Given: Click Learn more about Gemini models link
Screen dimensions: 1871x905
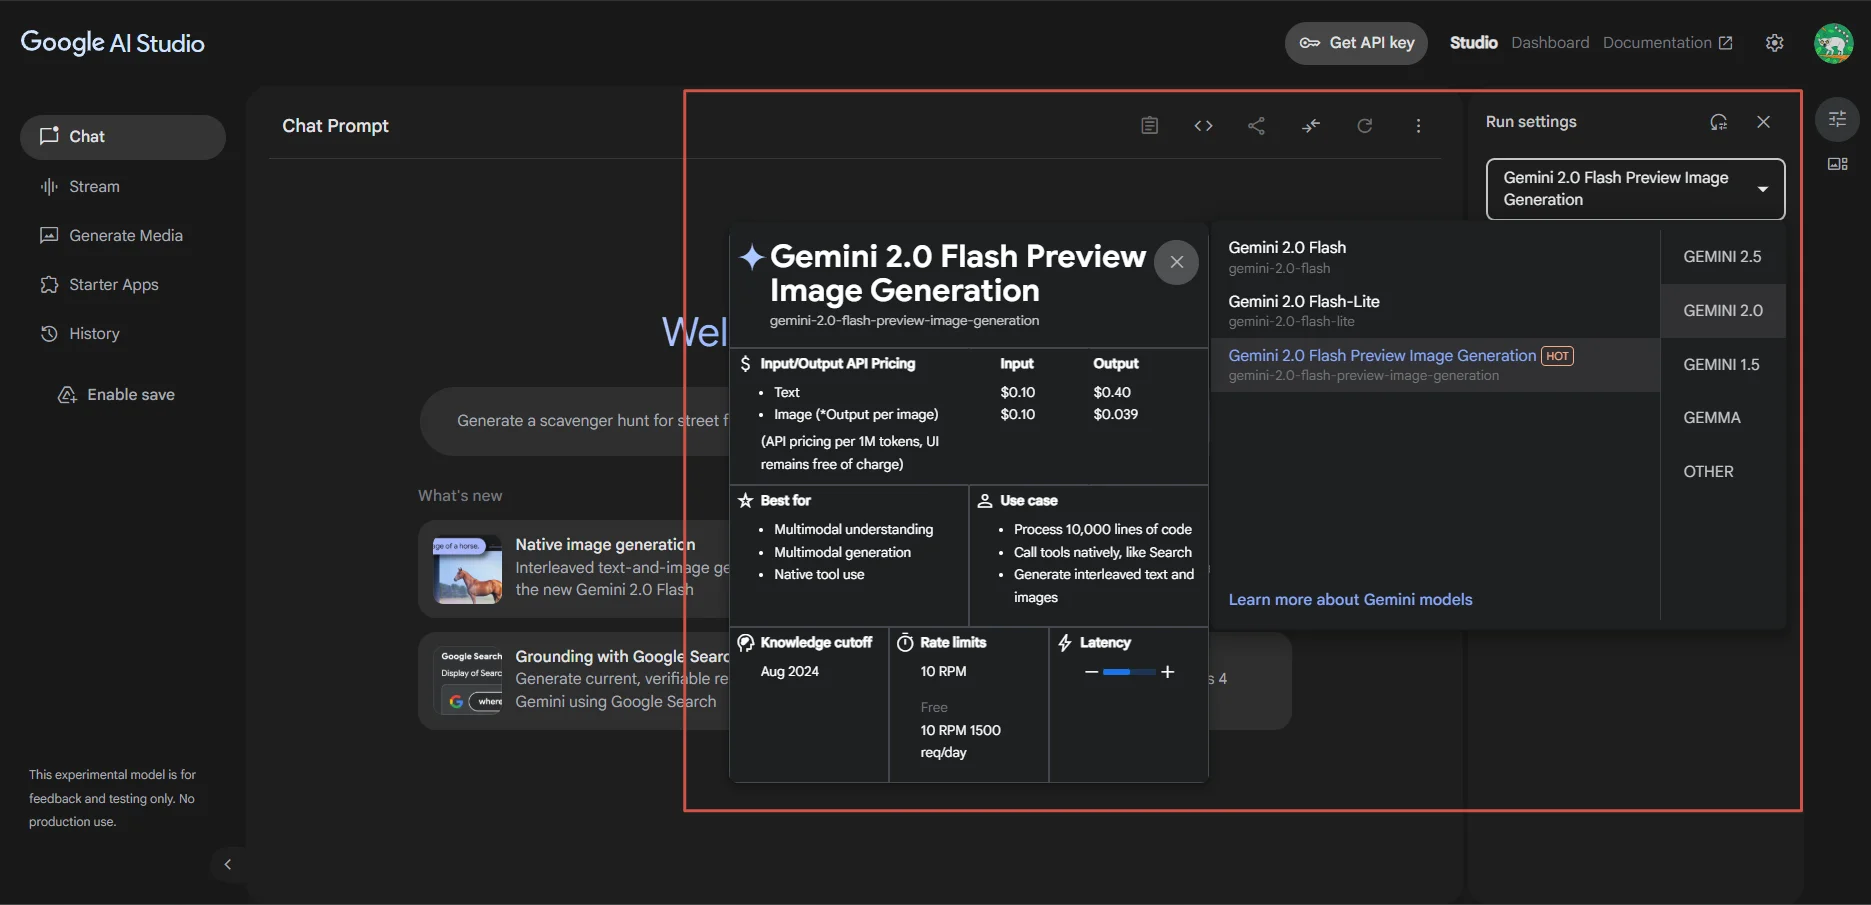Looking at the screenshot, I should coord(1350,600).
